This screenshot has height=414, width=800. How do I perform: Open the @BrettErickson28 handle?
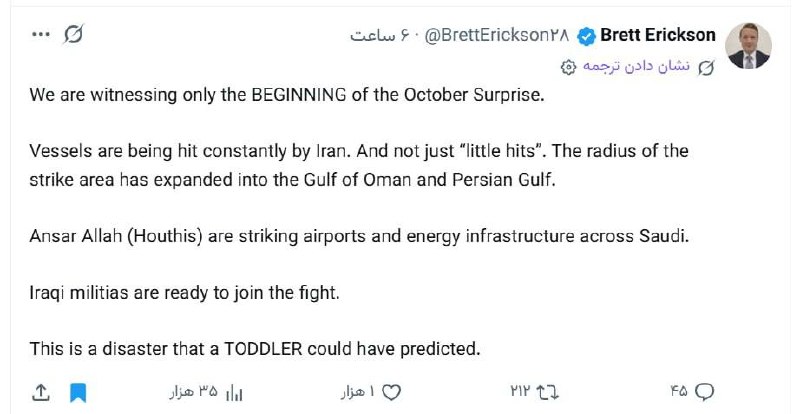point(496,35)
